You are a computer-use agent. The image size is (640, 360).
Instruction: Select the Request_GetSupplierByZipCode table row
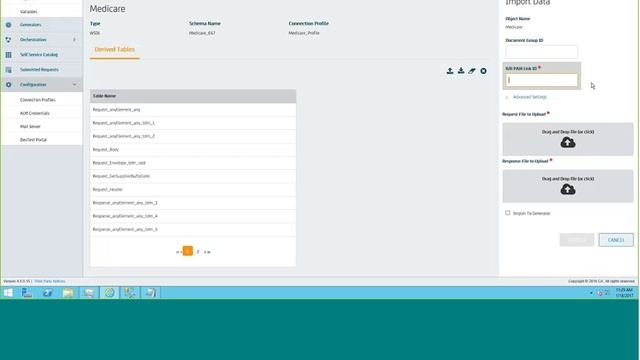(193, 176)
